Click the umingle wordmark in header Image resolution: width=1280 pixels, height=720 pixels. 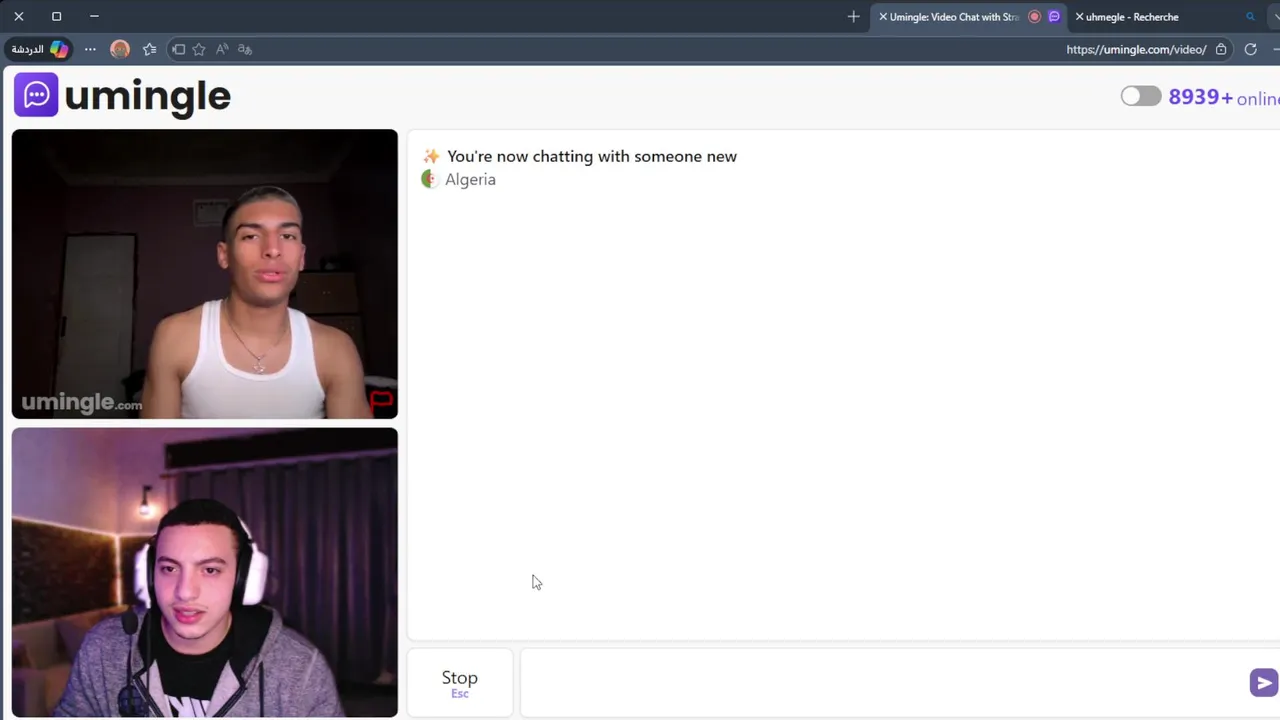pos(148,96)
